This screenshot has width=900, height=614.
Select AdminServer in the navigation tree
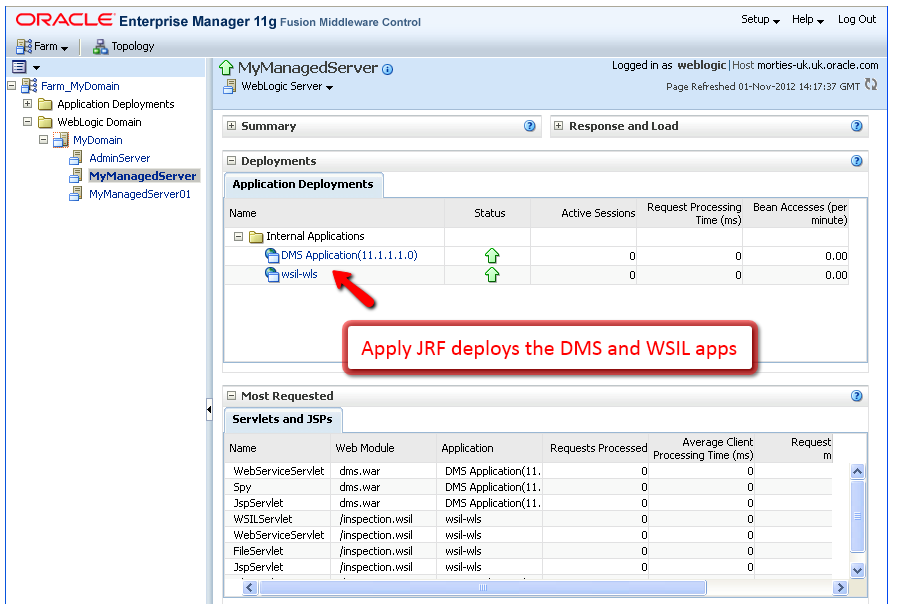(x=119, y=158)
